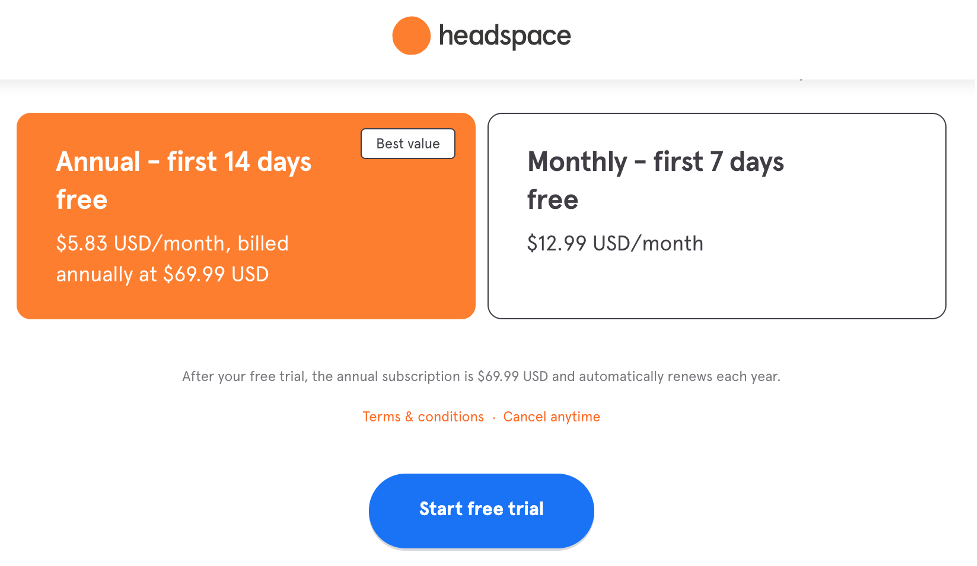
Task: Click the orange Headspace circle logo
Action: point(411,36)
